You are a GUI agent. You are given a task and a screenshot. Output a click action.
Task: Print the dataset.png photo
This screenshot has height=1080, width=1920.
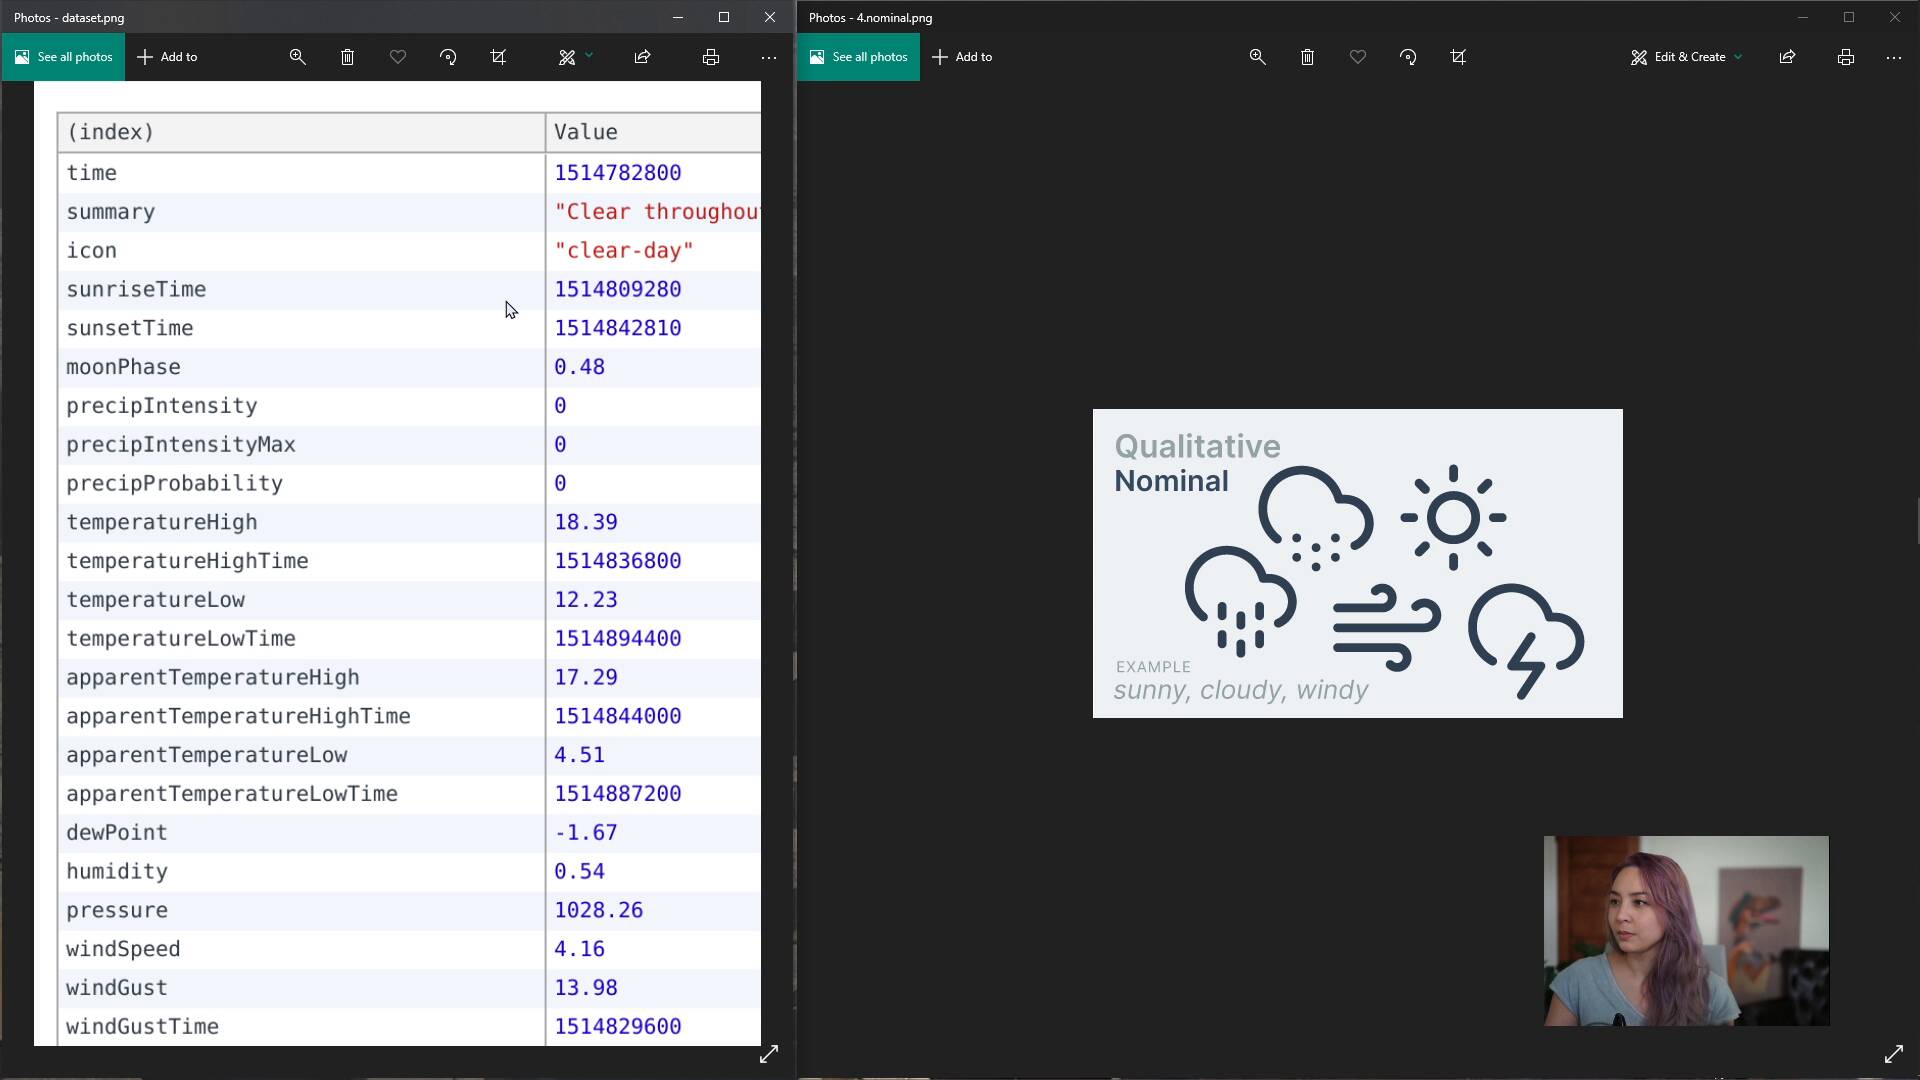710,57
